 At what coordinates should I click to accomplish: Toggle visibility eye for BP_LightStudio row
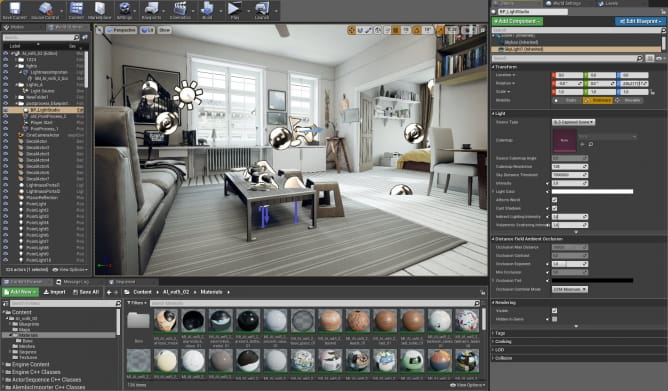click(x=6, y=110)
